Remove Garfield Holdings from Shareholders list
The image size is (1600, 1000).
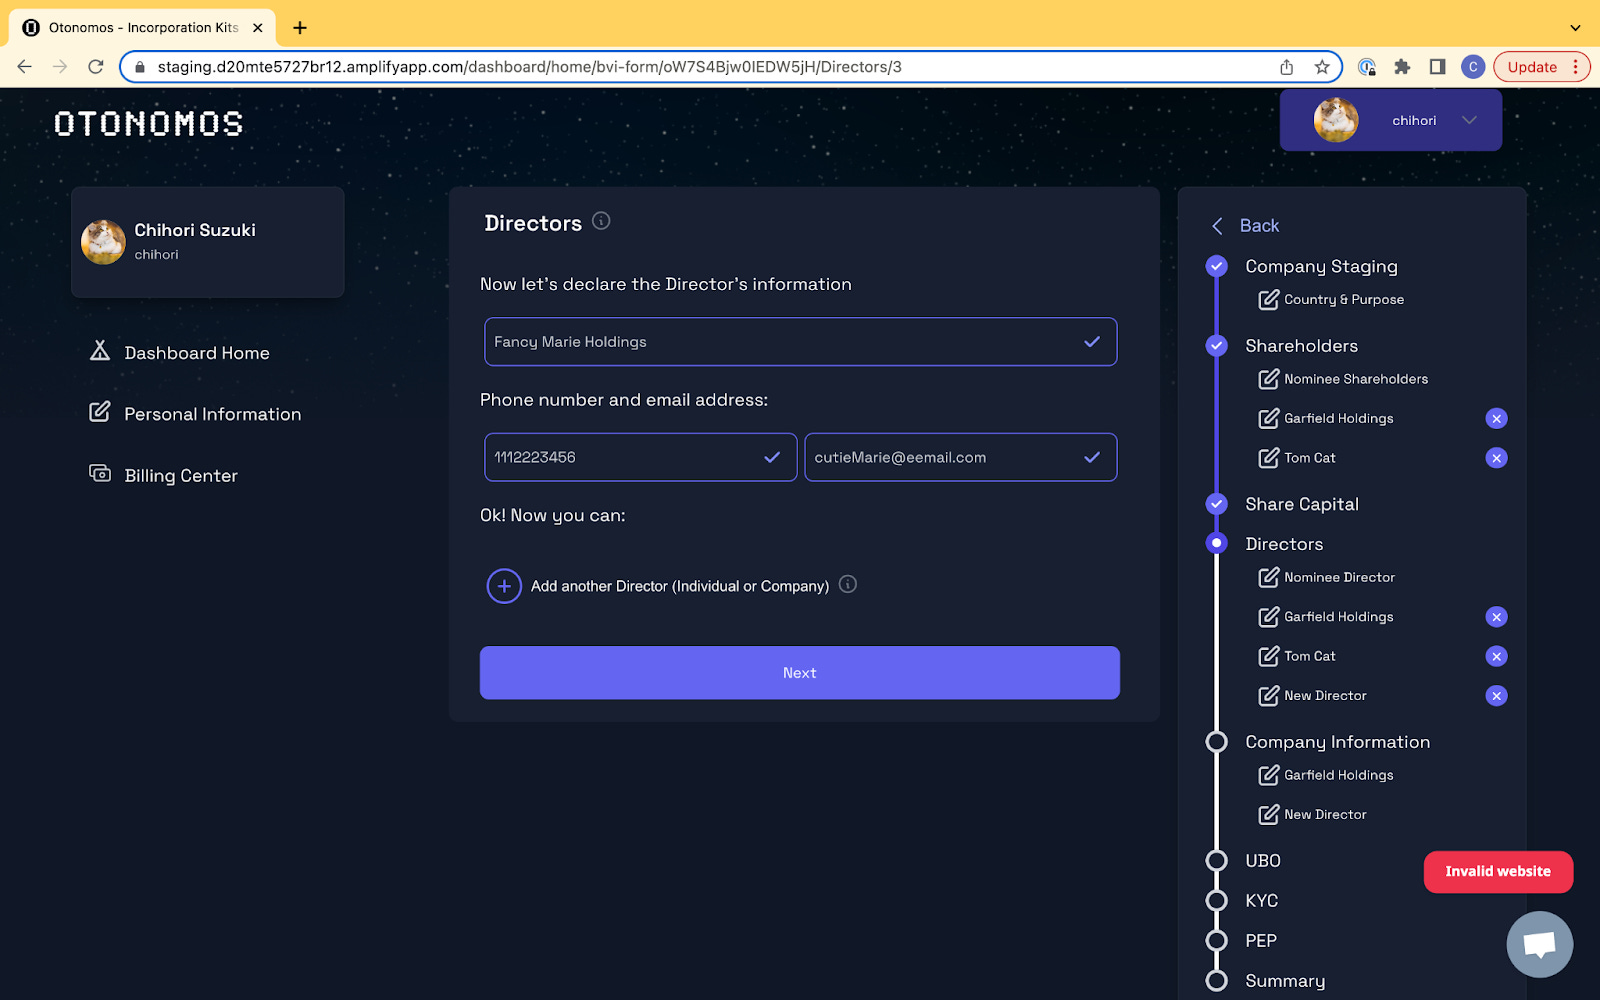pos(1496,419)
